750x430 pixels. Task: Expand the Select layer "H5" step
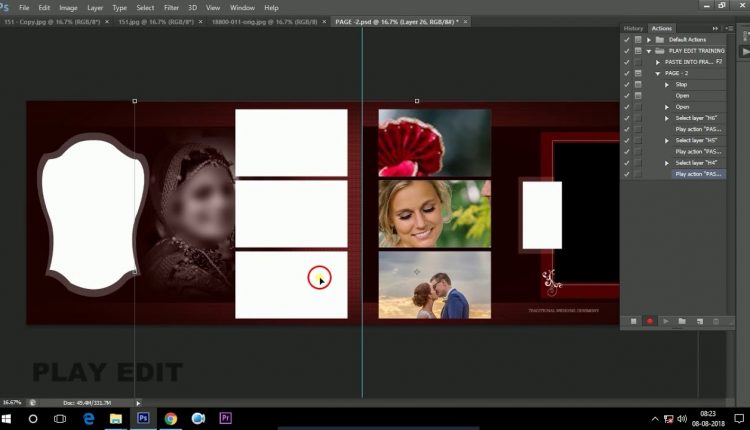click(x=667, y=141)
